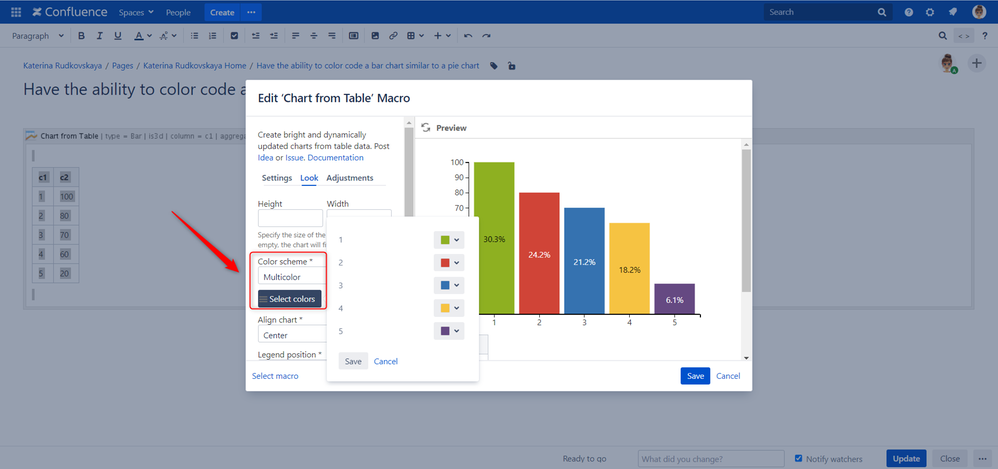Open the page layout tool

click(353, 36)
